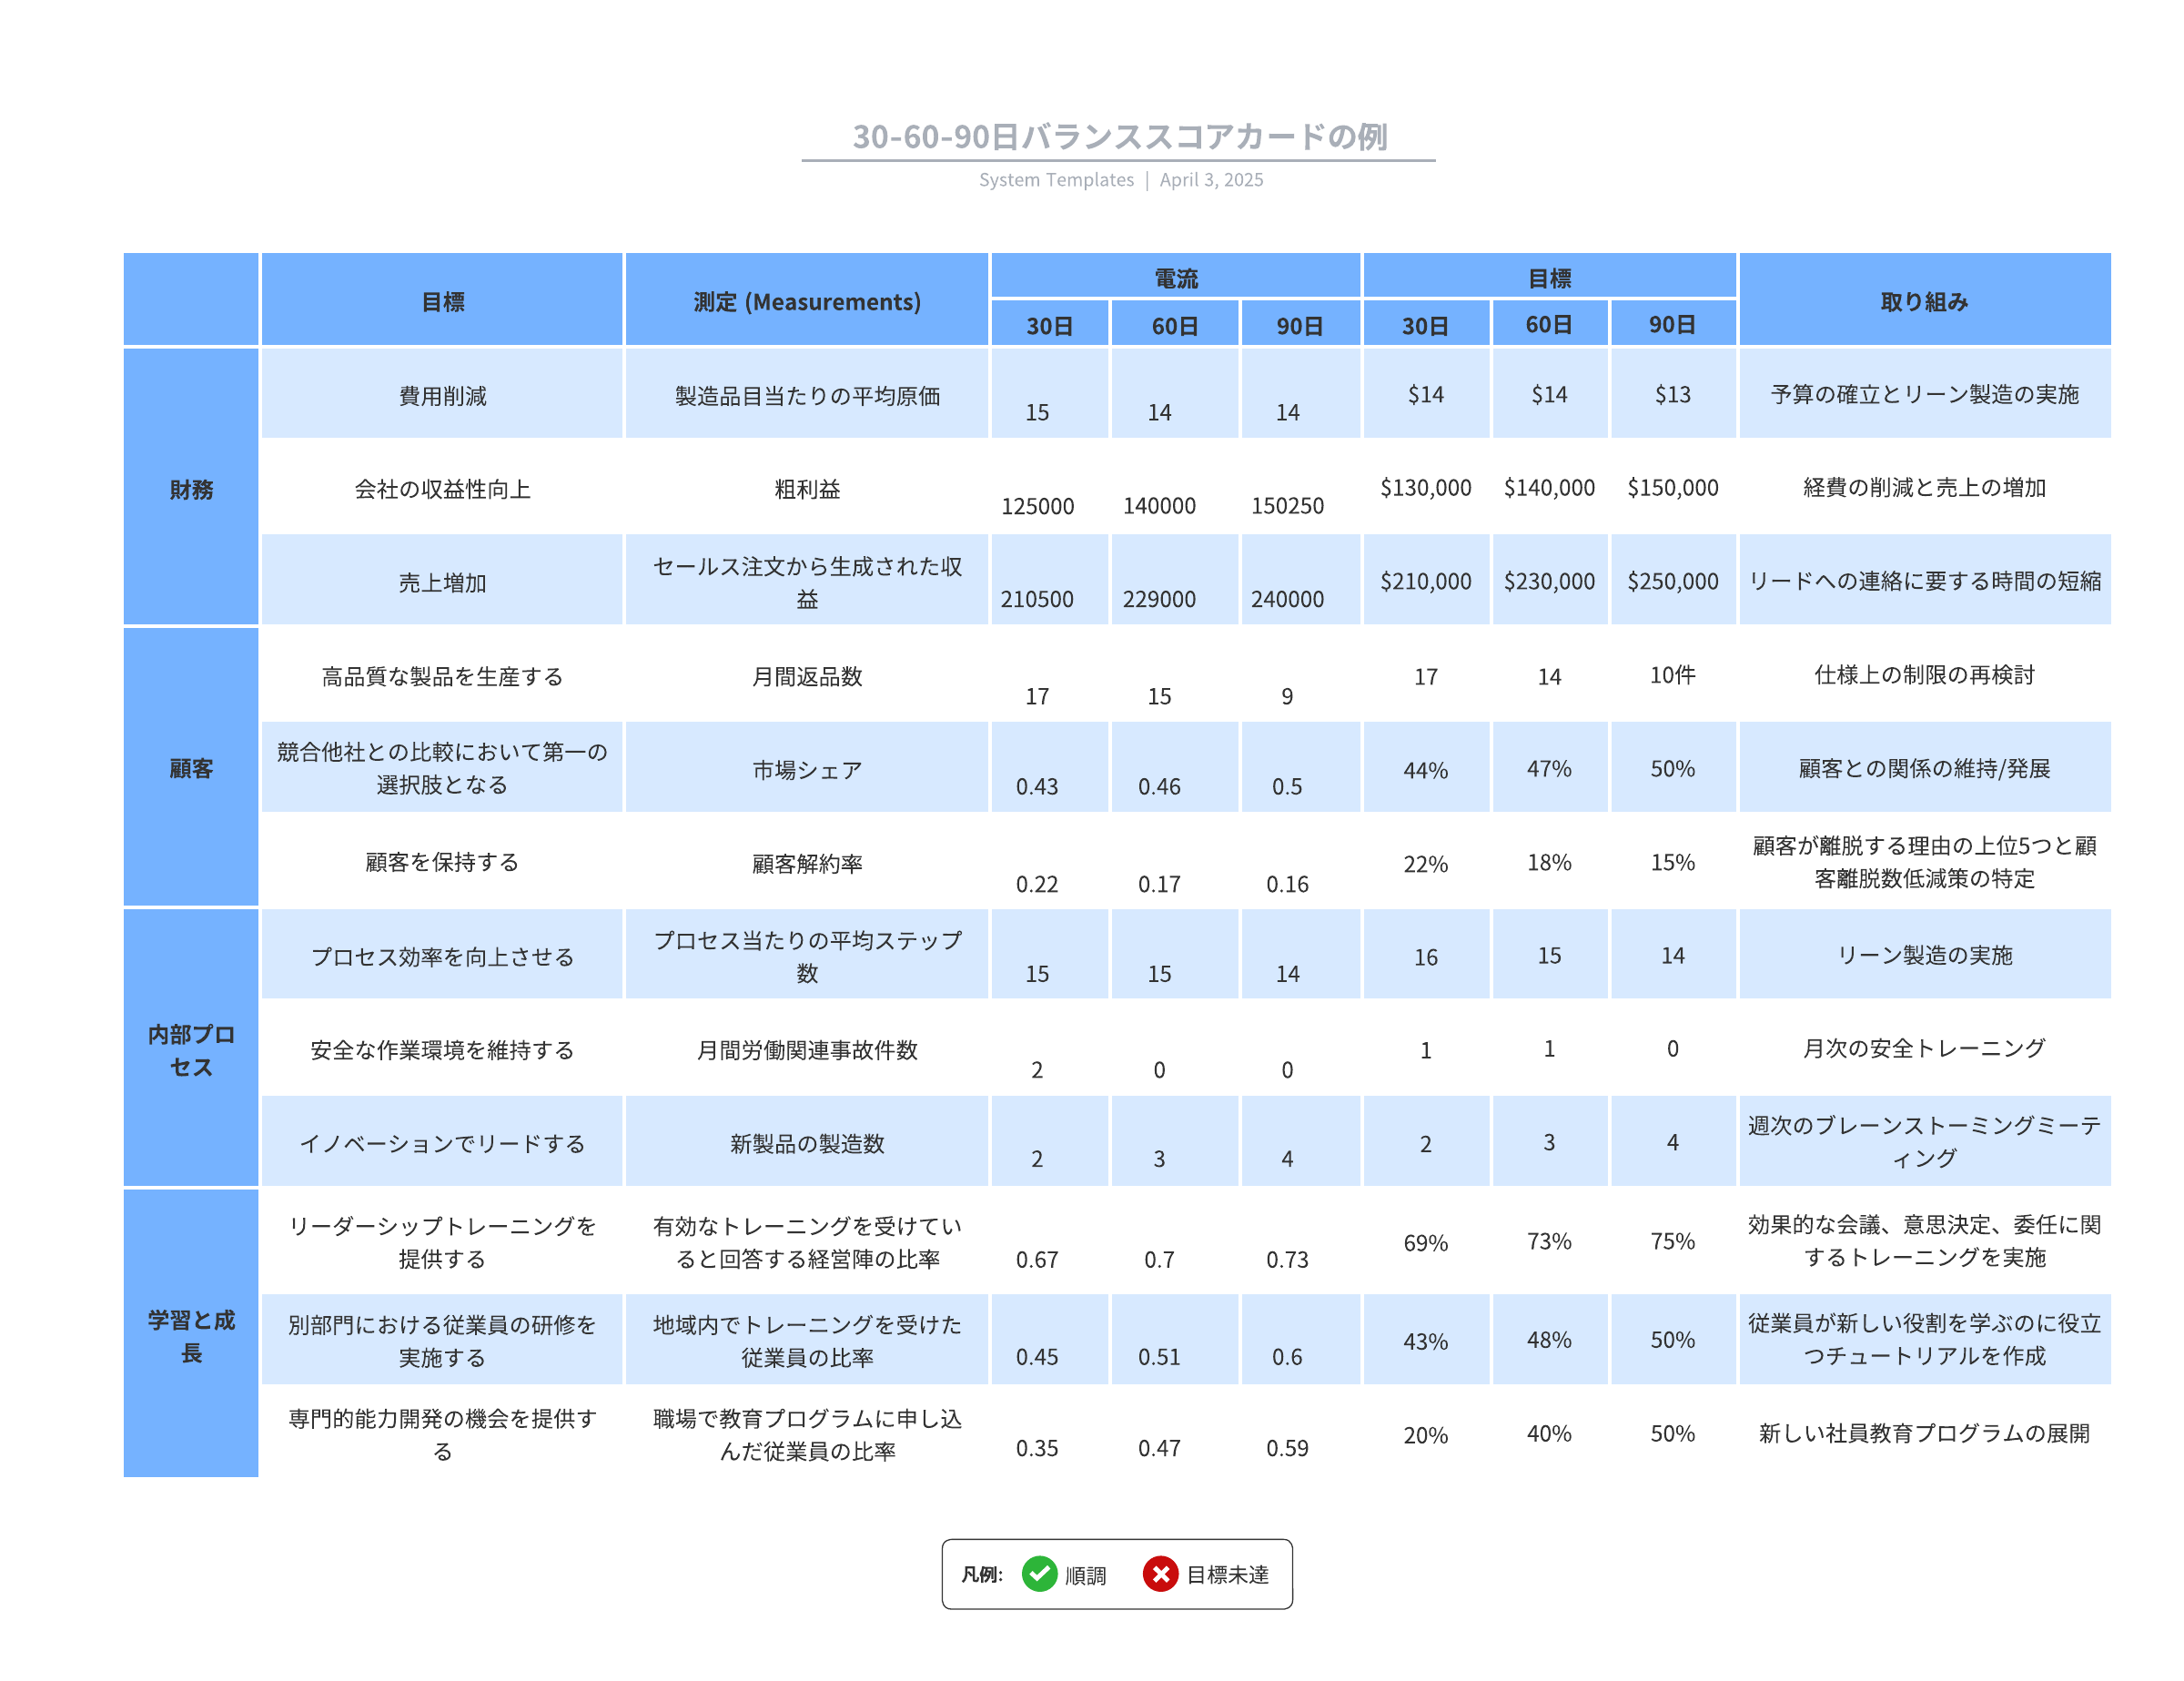The width and height of the screenshot is (2184, 1681).
Task: Click the 150250 current value cell
Action: click(1287, 505)
